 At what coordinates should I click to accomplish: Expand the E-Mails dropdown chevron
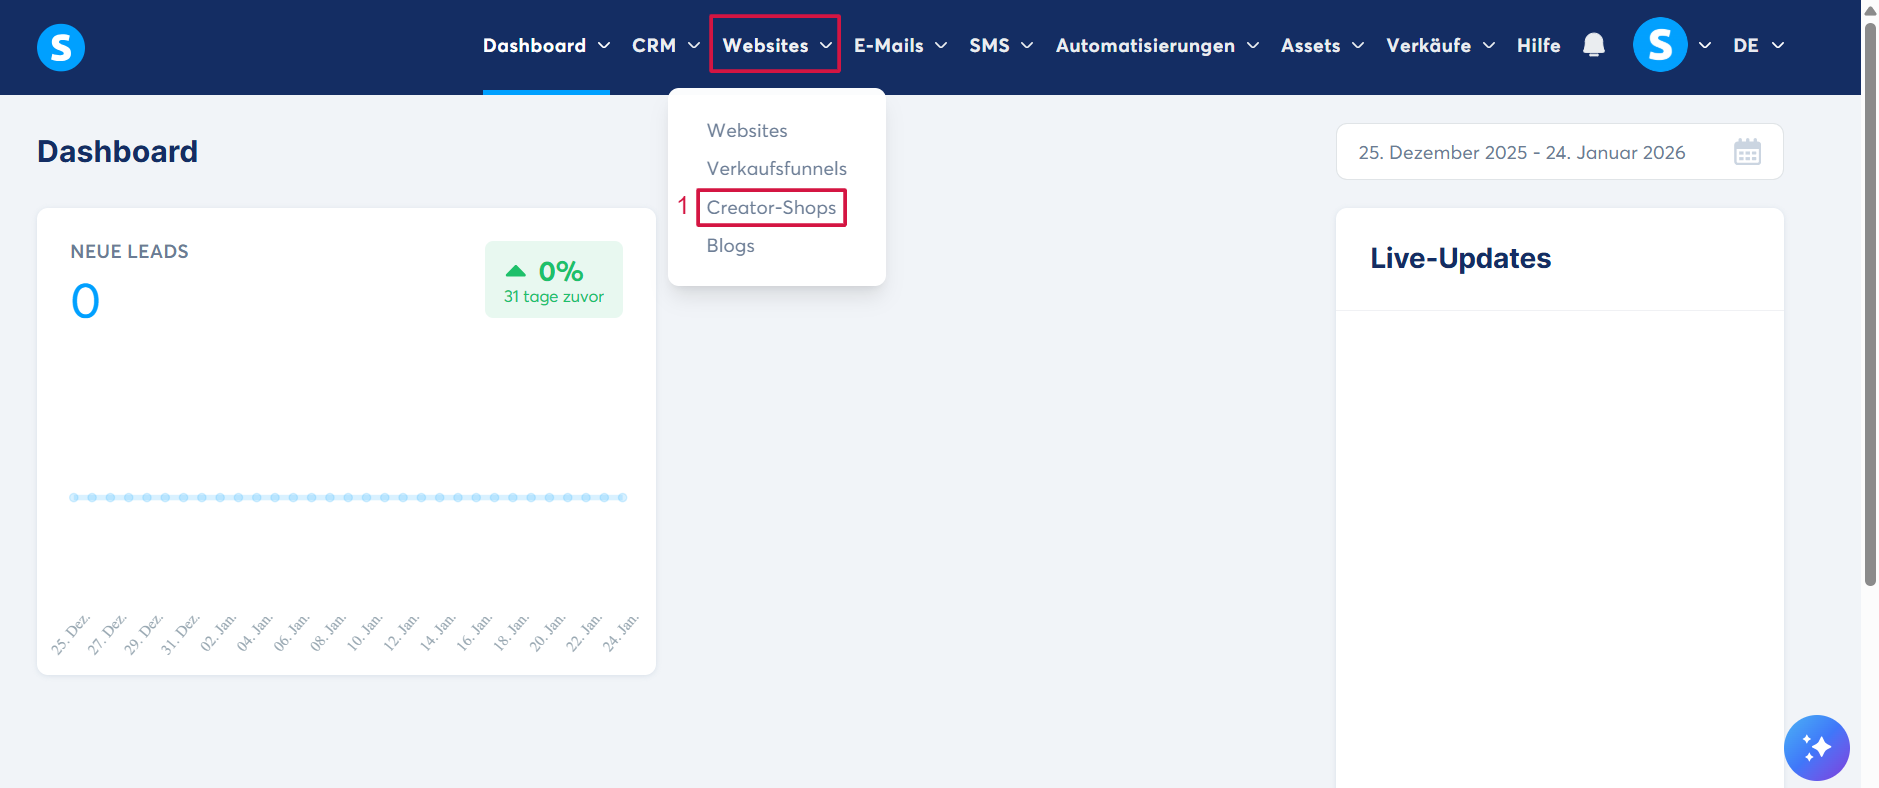point(941,45)
